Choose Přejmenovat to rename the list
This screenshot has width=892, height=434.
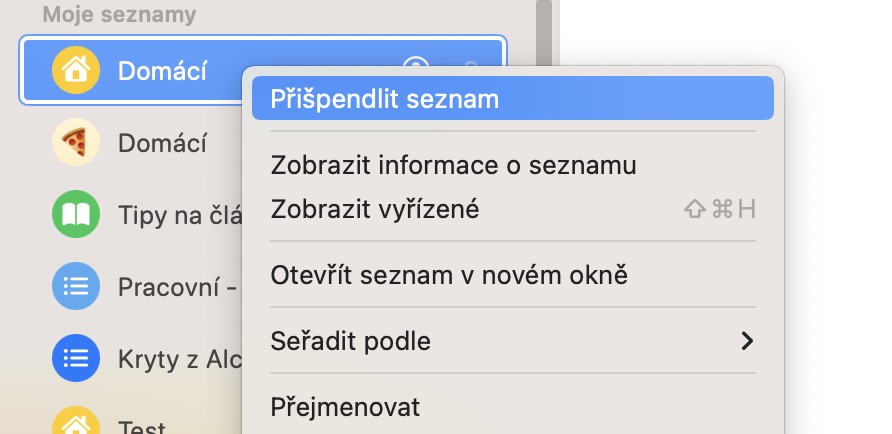[345, 407]
